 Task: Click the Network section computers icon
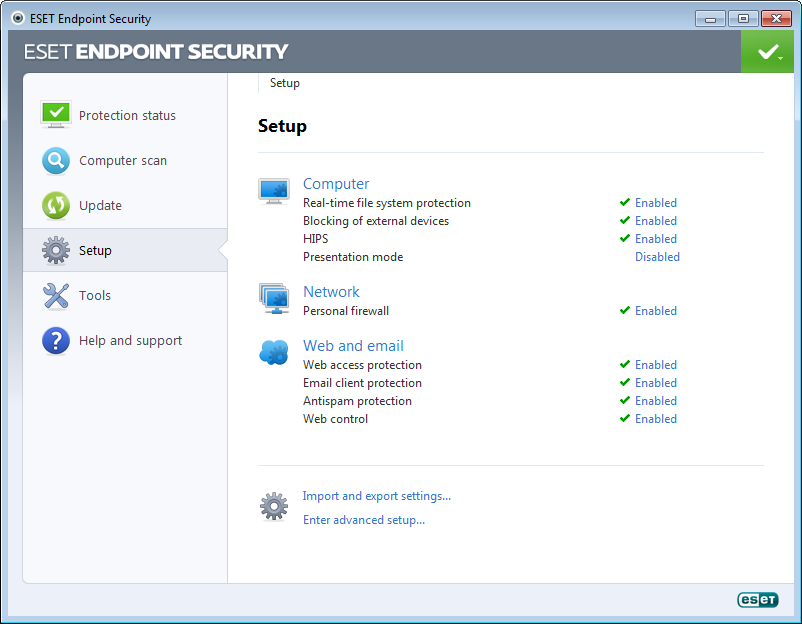point(274,299)
